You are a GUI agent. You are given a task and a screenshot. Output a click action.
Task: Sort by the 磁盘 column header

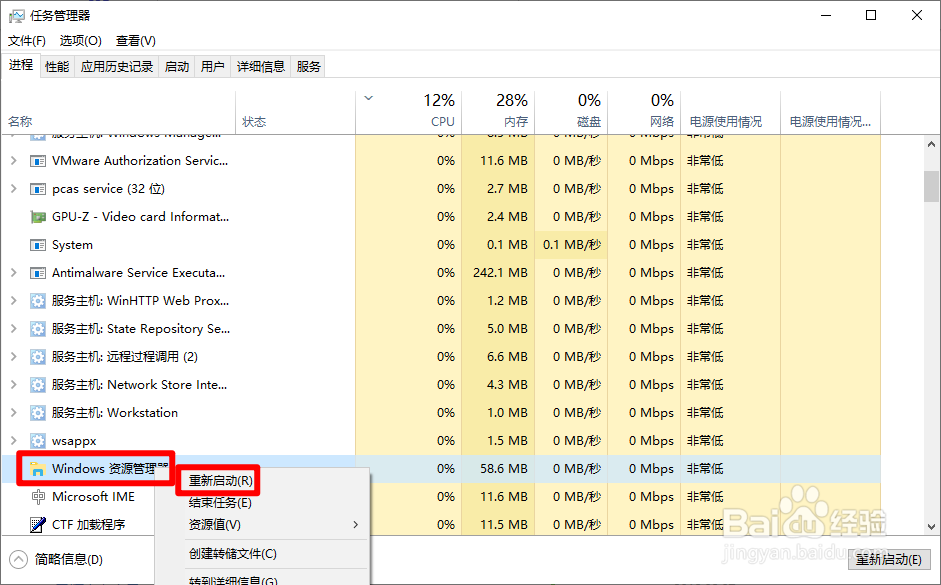(x=571, y=113)
